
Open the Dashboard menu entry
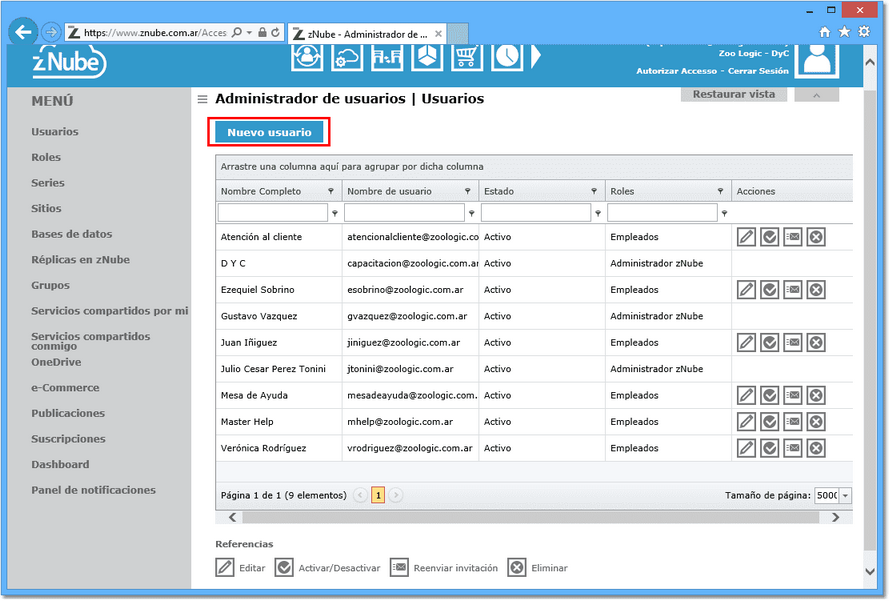click(x=60, y=464)
